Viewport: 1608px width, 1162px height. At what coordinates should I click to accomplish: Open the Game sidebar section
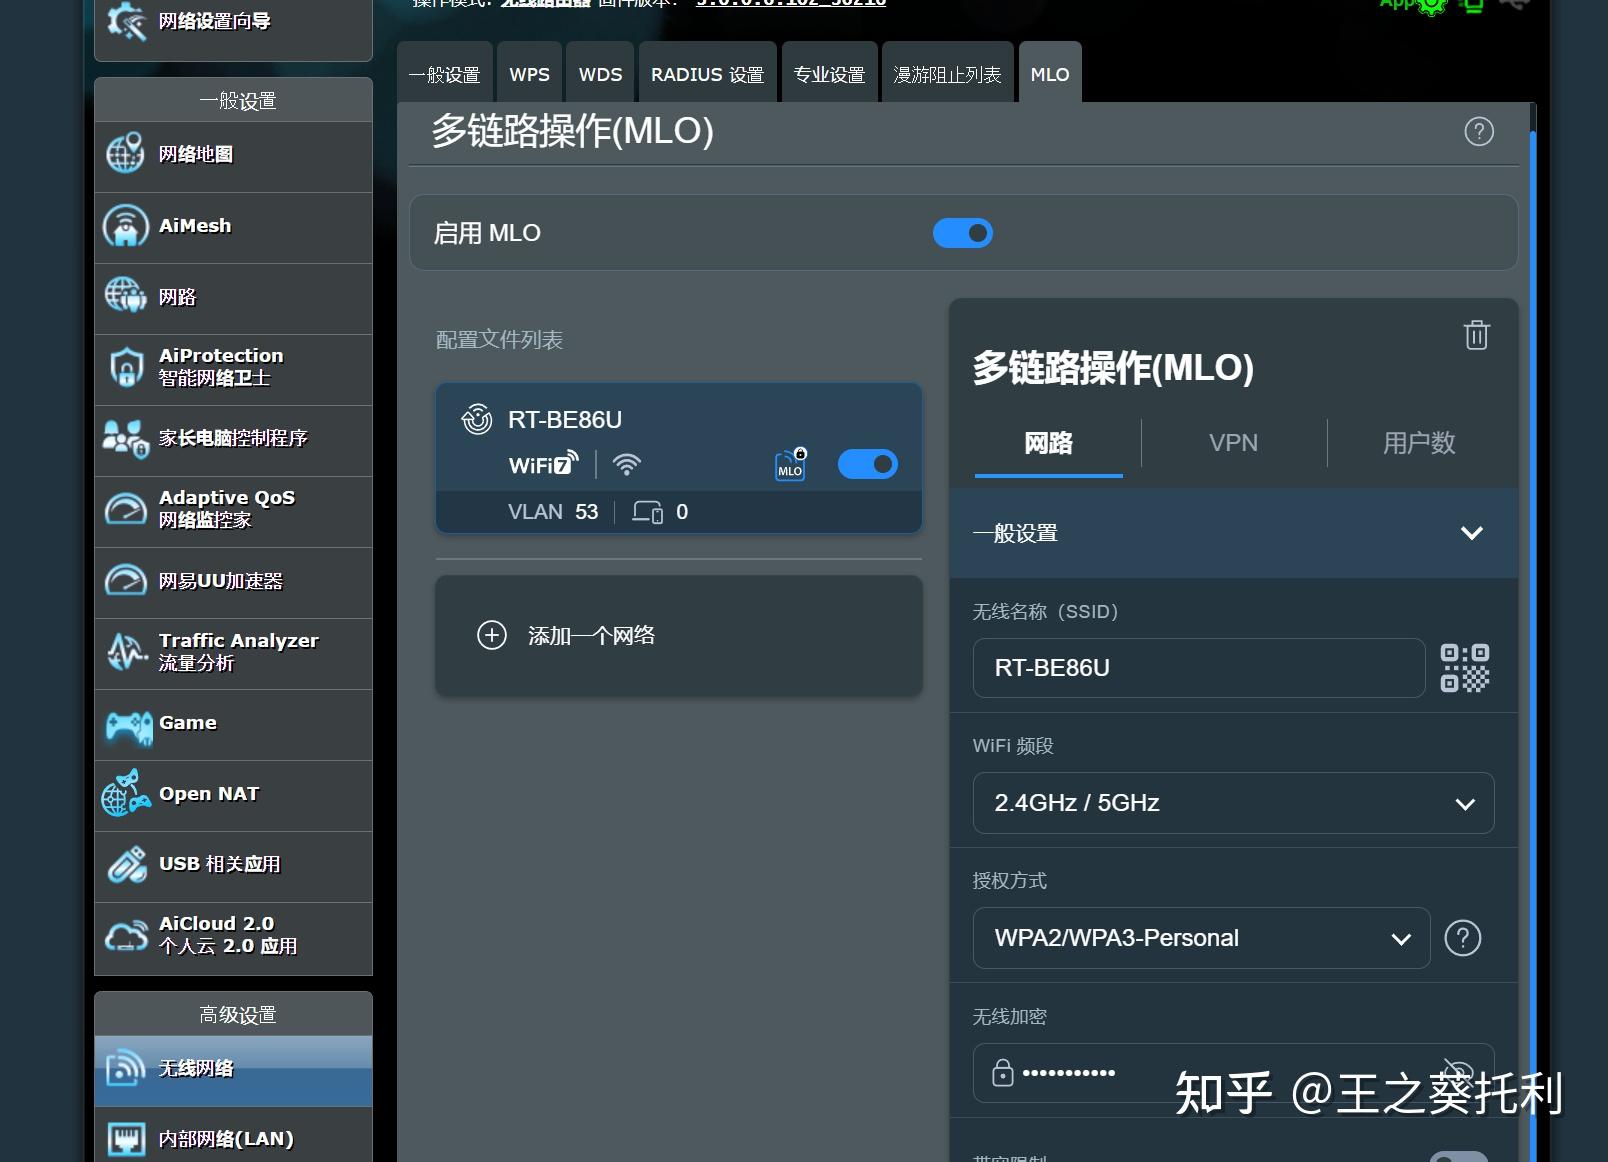(x=186, y=722)
